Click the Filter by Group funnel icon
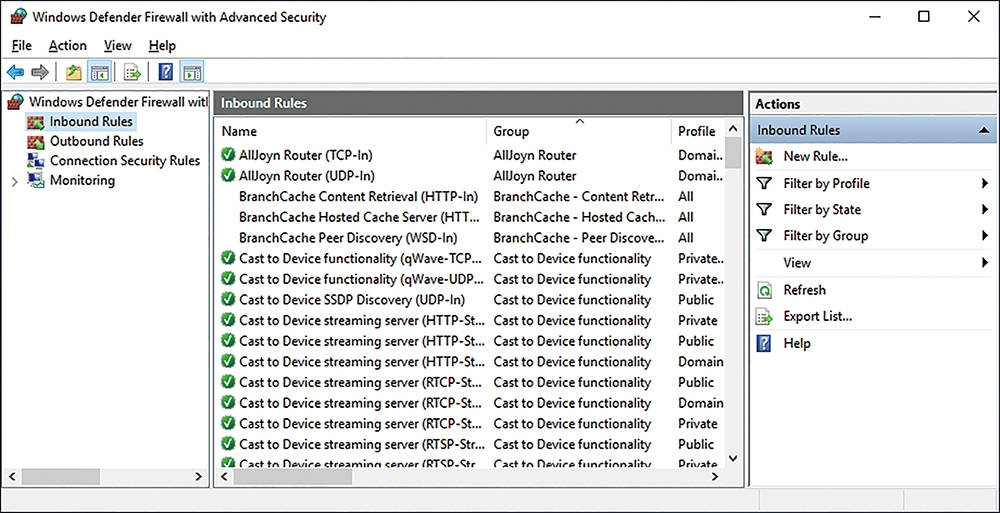1000x513 pixels. click(x=764, y=236)
